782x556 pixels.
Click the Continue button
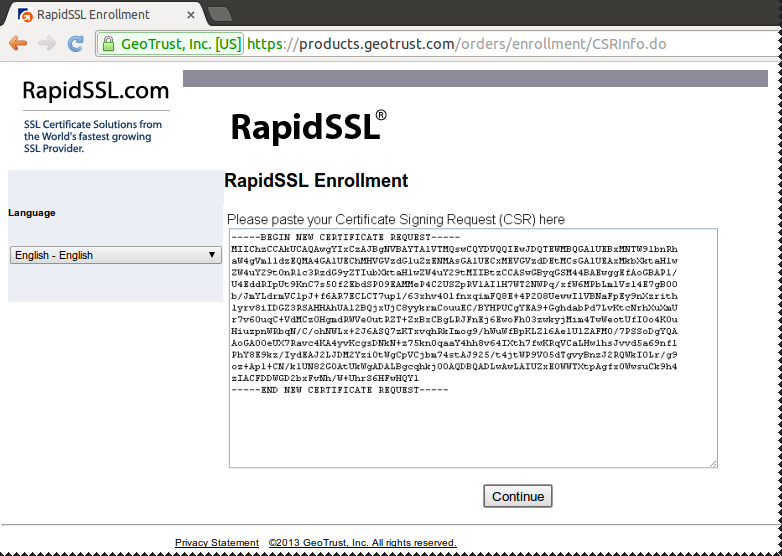pyautogui.click(x=518, y=496)
